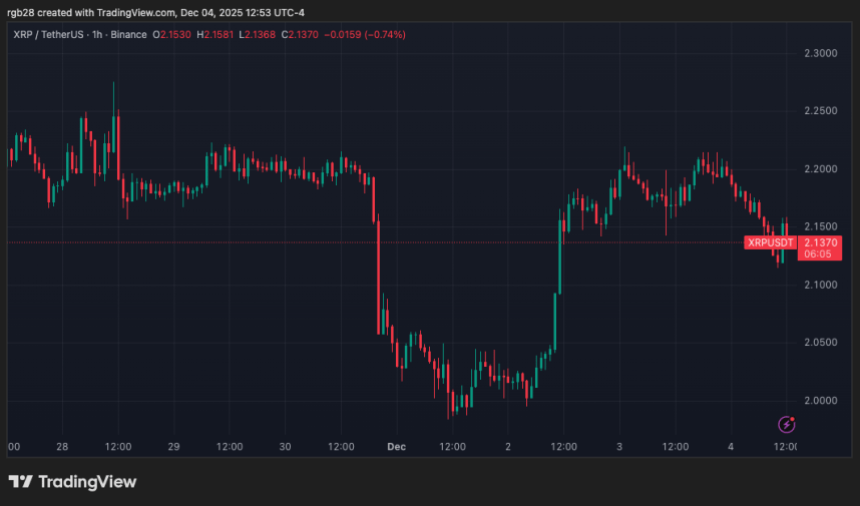Click the 1h interval in chart legend
Image resolution: width=860 pixels, height=506 pixels.
click(97, 35)
